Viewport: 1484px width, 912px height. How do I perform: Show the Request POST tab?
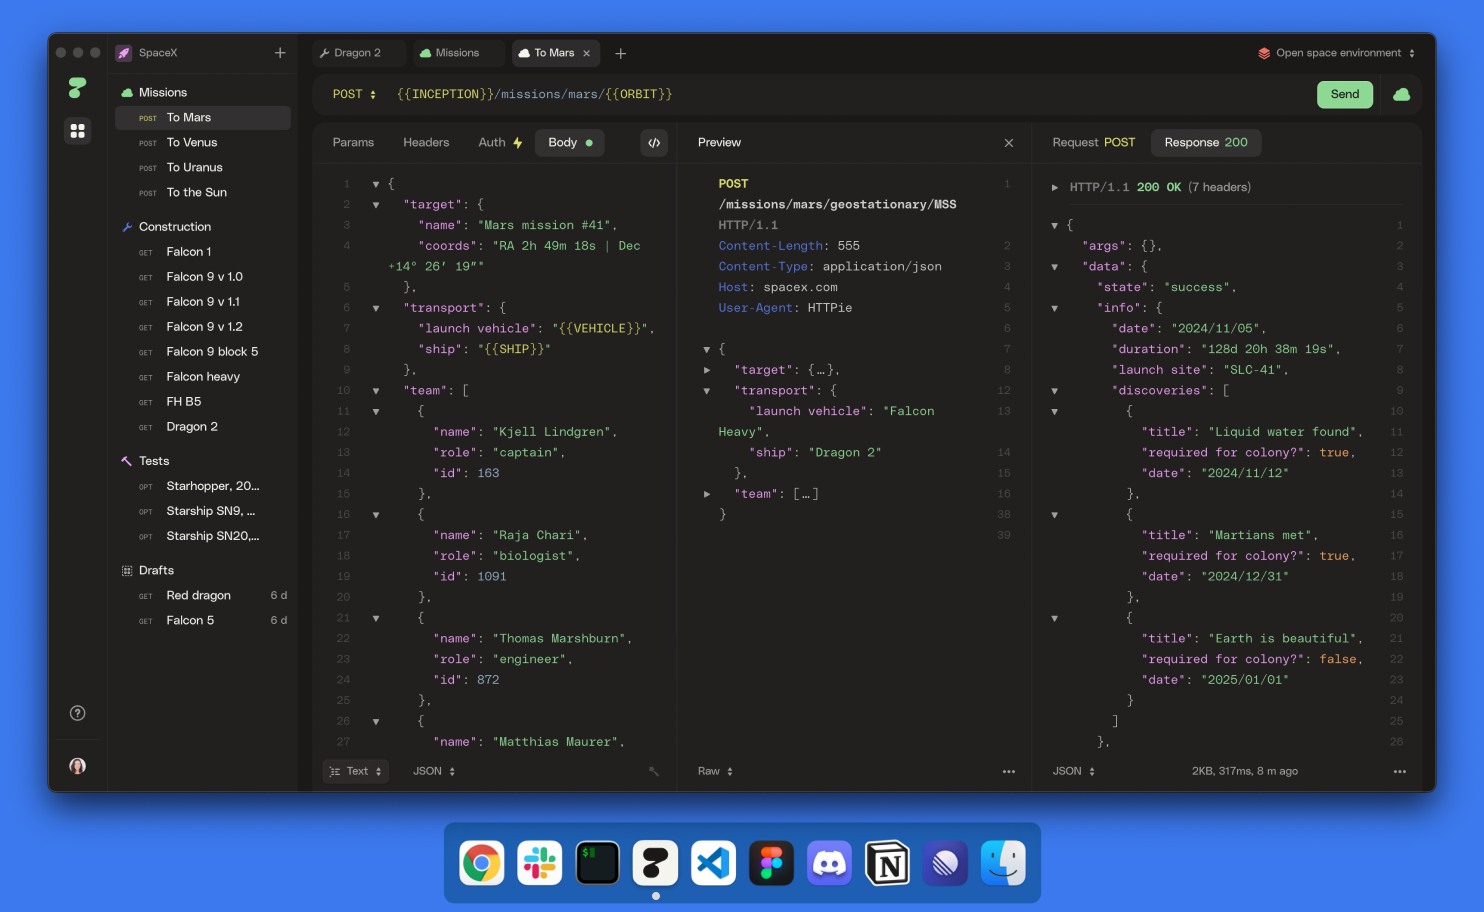[1094, 143]
